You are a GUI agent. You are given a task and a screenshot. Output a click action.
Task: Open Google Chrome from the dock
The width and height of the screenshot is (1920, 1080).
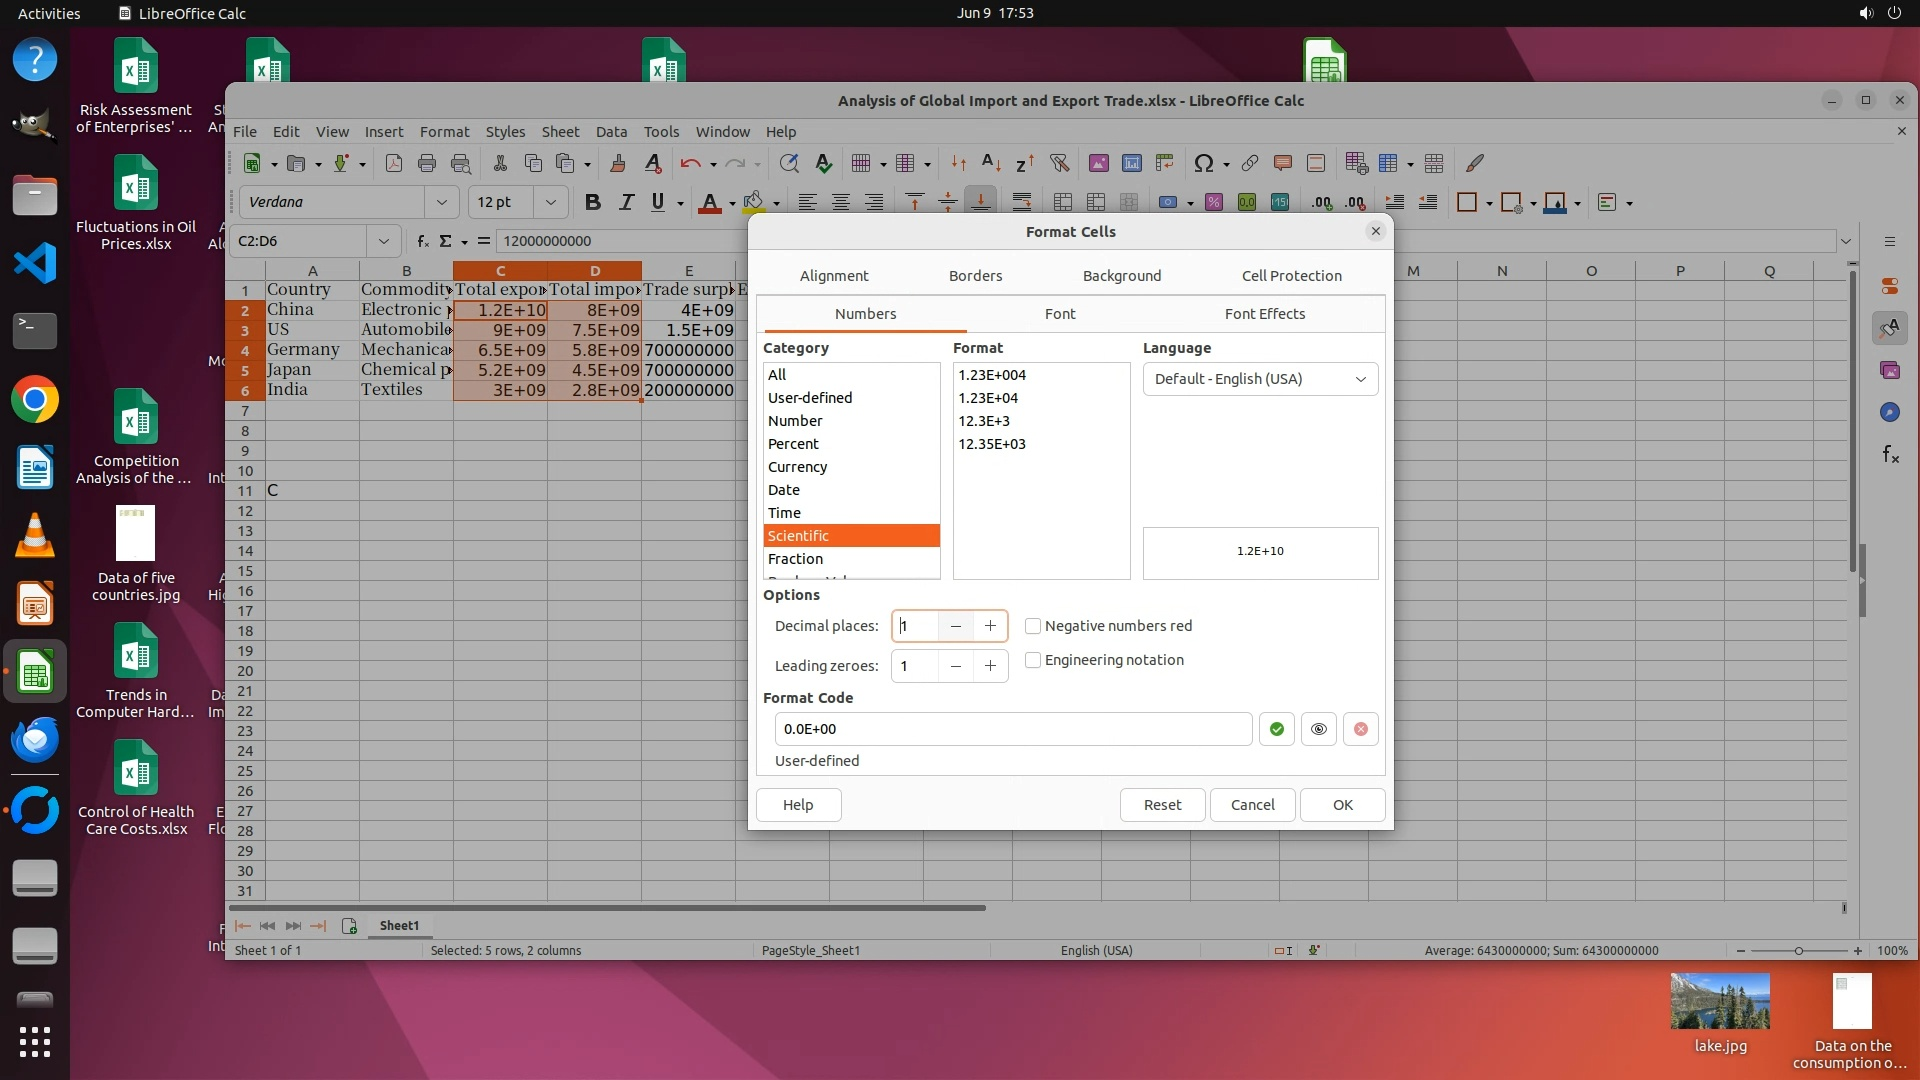point(35,400)
